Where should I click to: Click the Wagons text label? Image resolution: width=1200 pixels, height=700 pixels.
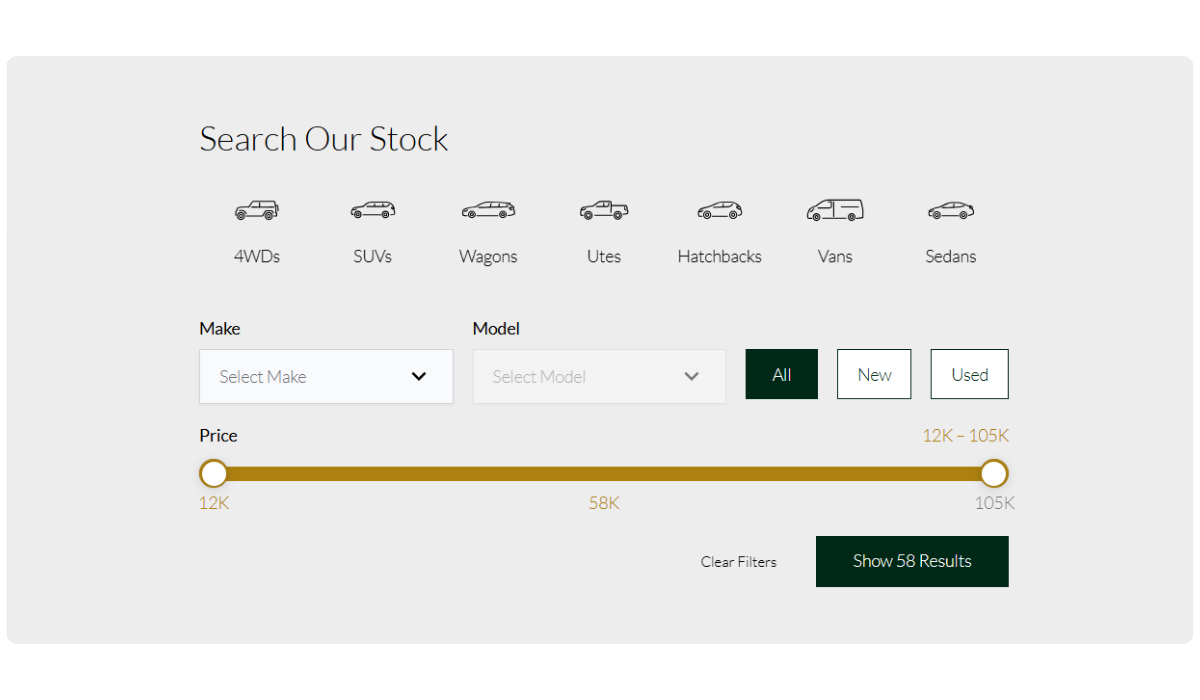(488, 257)
